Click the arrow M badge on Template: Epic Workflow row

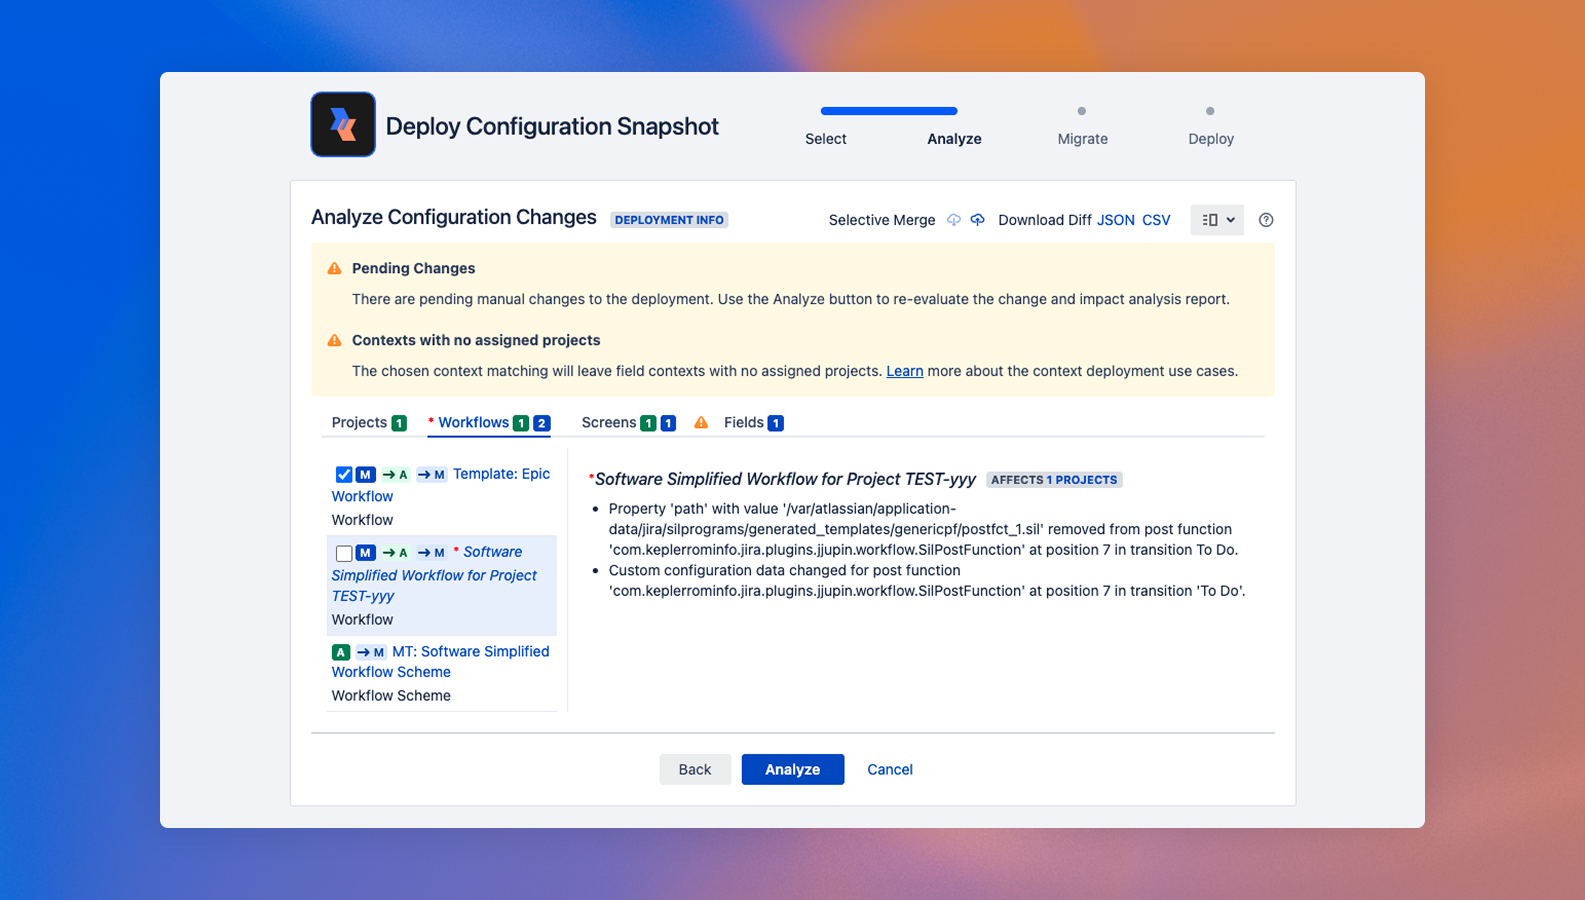click(x=431, y=474)
